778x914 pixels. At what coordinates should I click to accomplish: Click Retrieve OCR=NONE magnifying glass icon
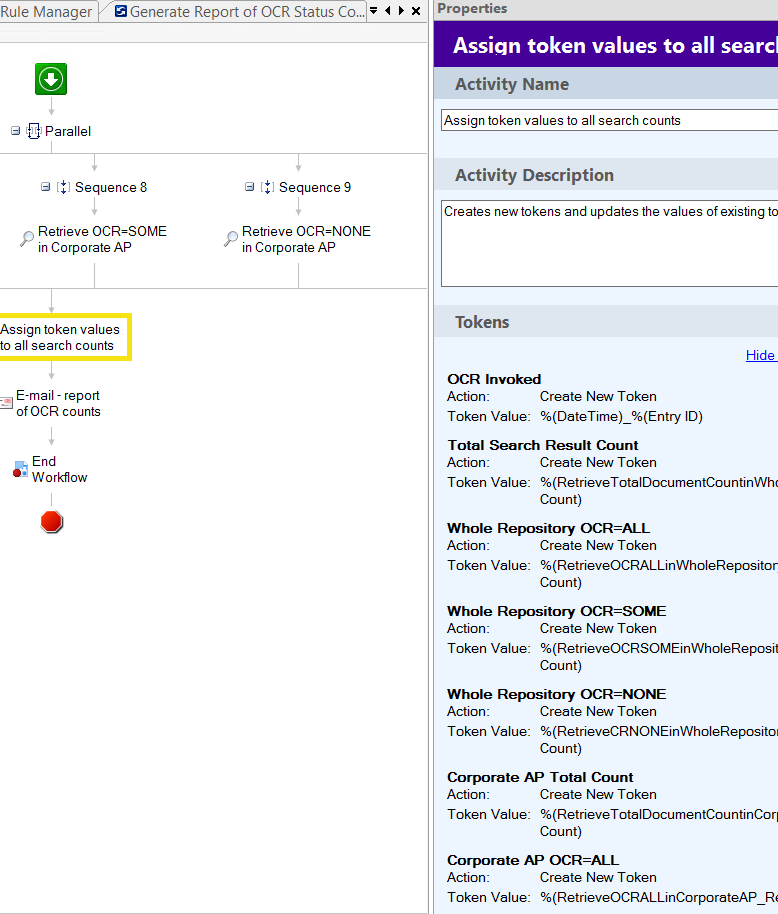[231, 239]
